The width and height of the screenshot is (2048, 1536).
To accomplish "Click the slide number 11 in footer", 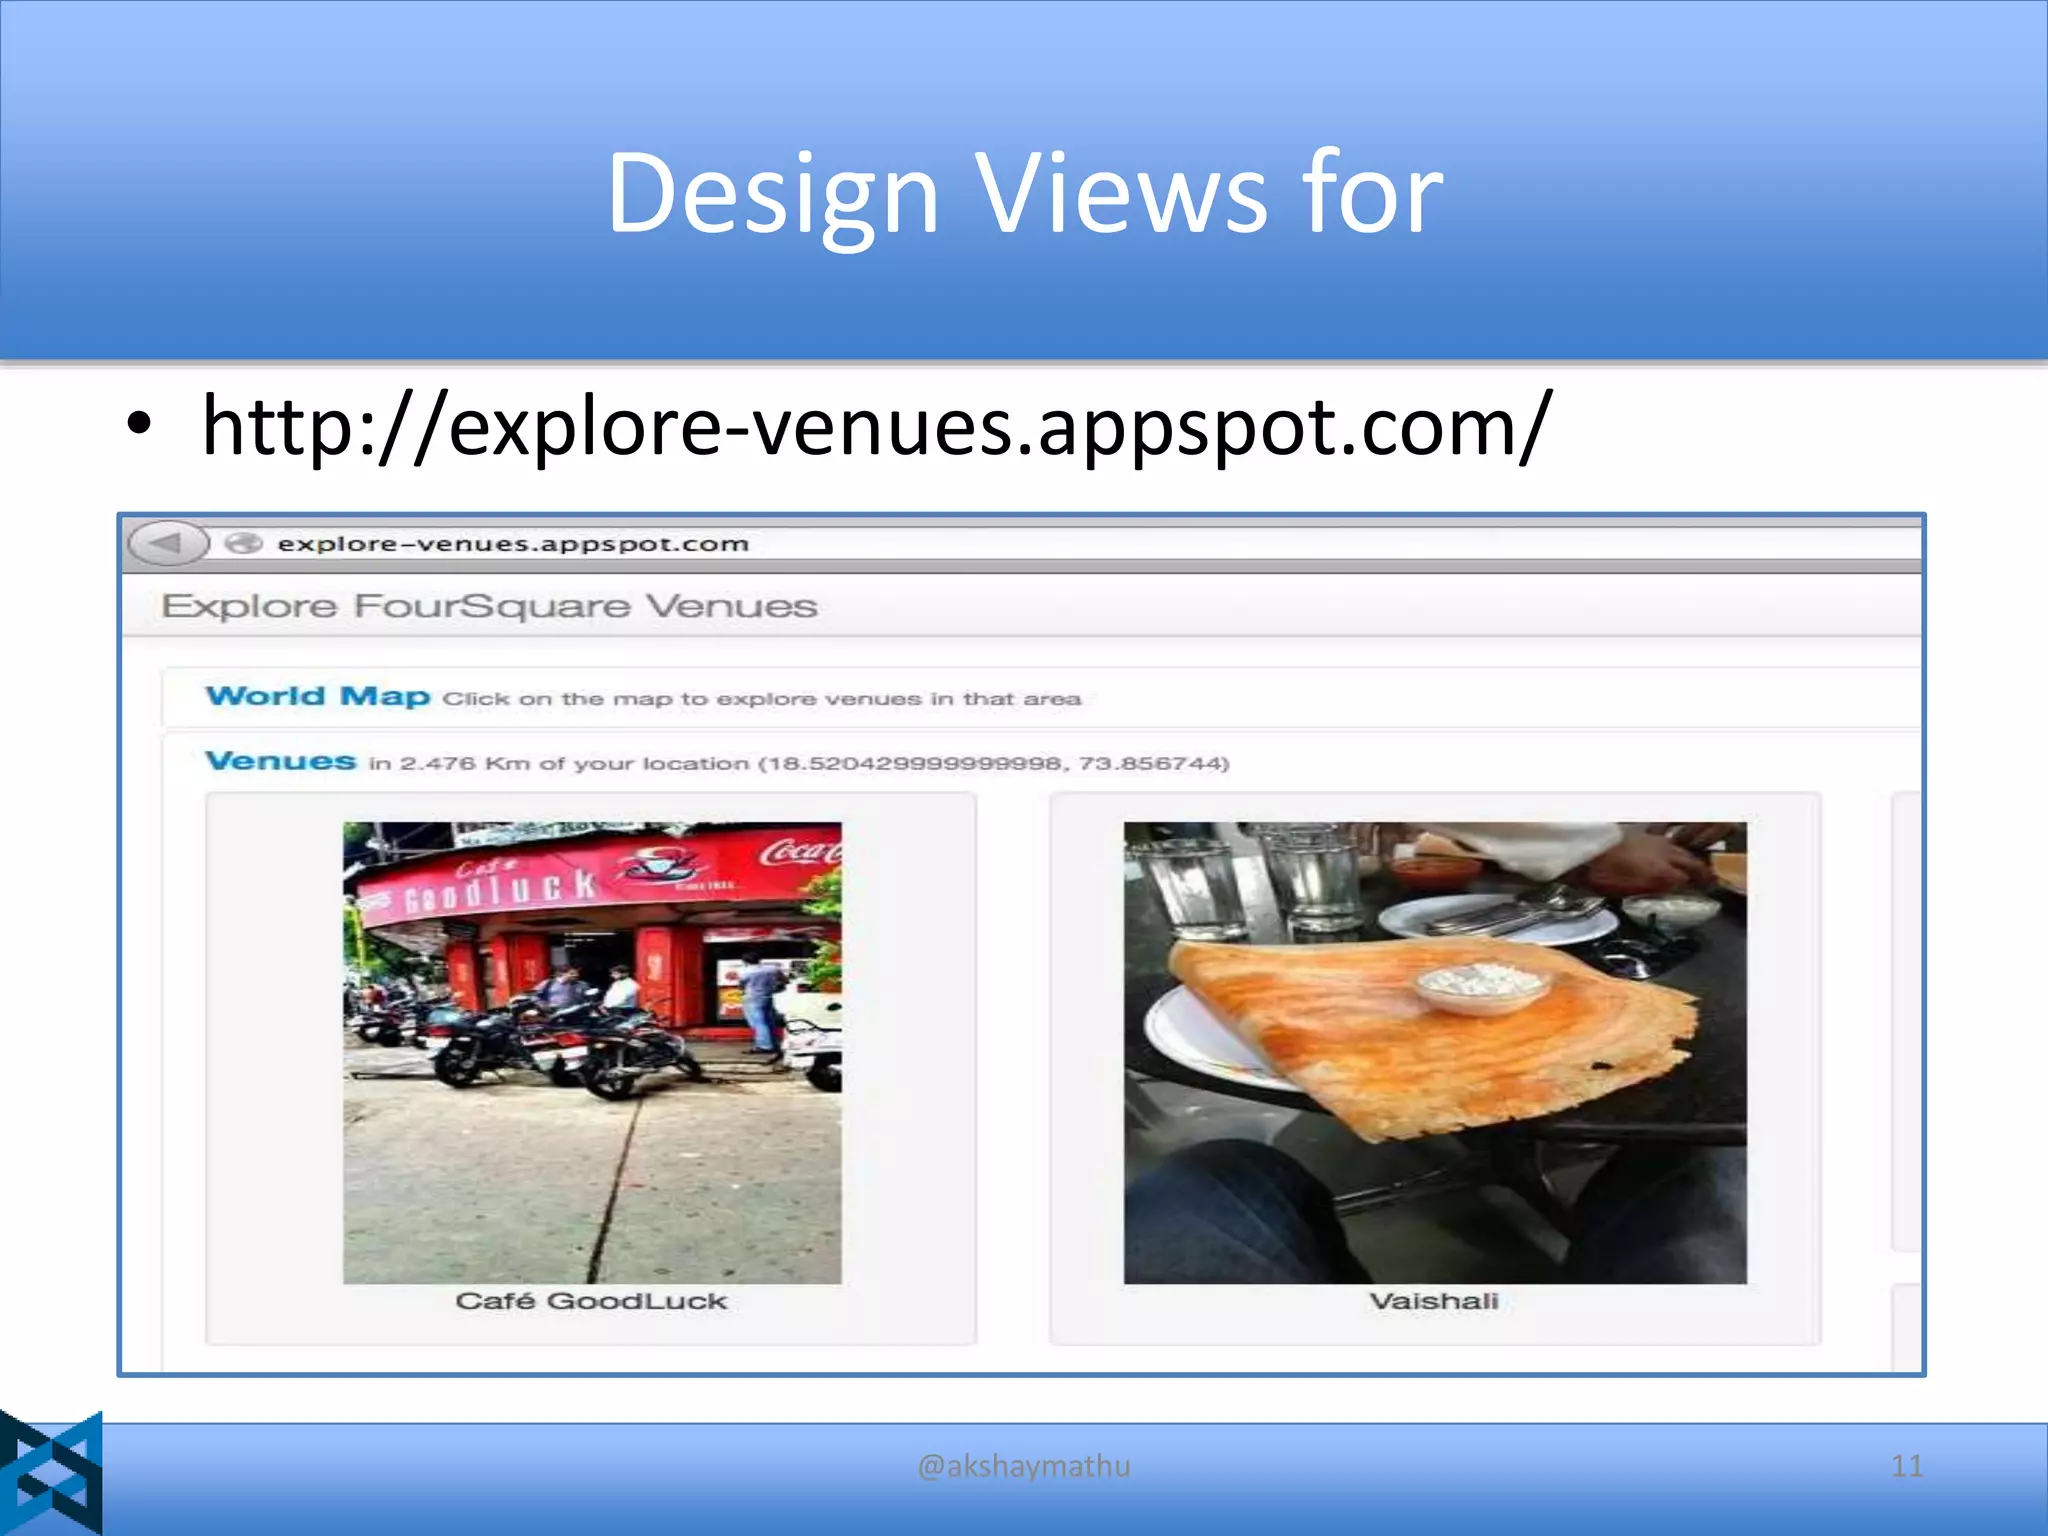I will coord(1906,1466).
